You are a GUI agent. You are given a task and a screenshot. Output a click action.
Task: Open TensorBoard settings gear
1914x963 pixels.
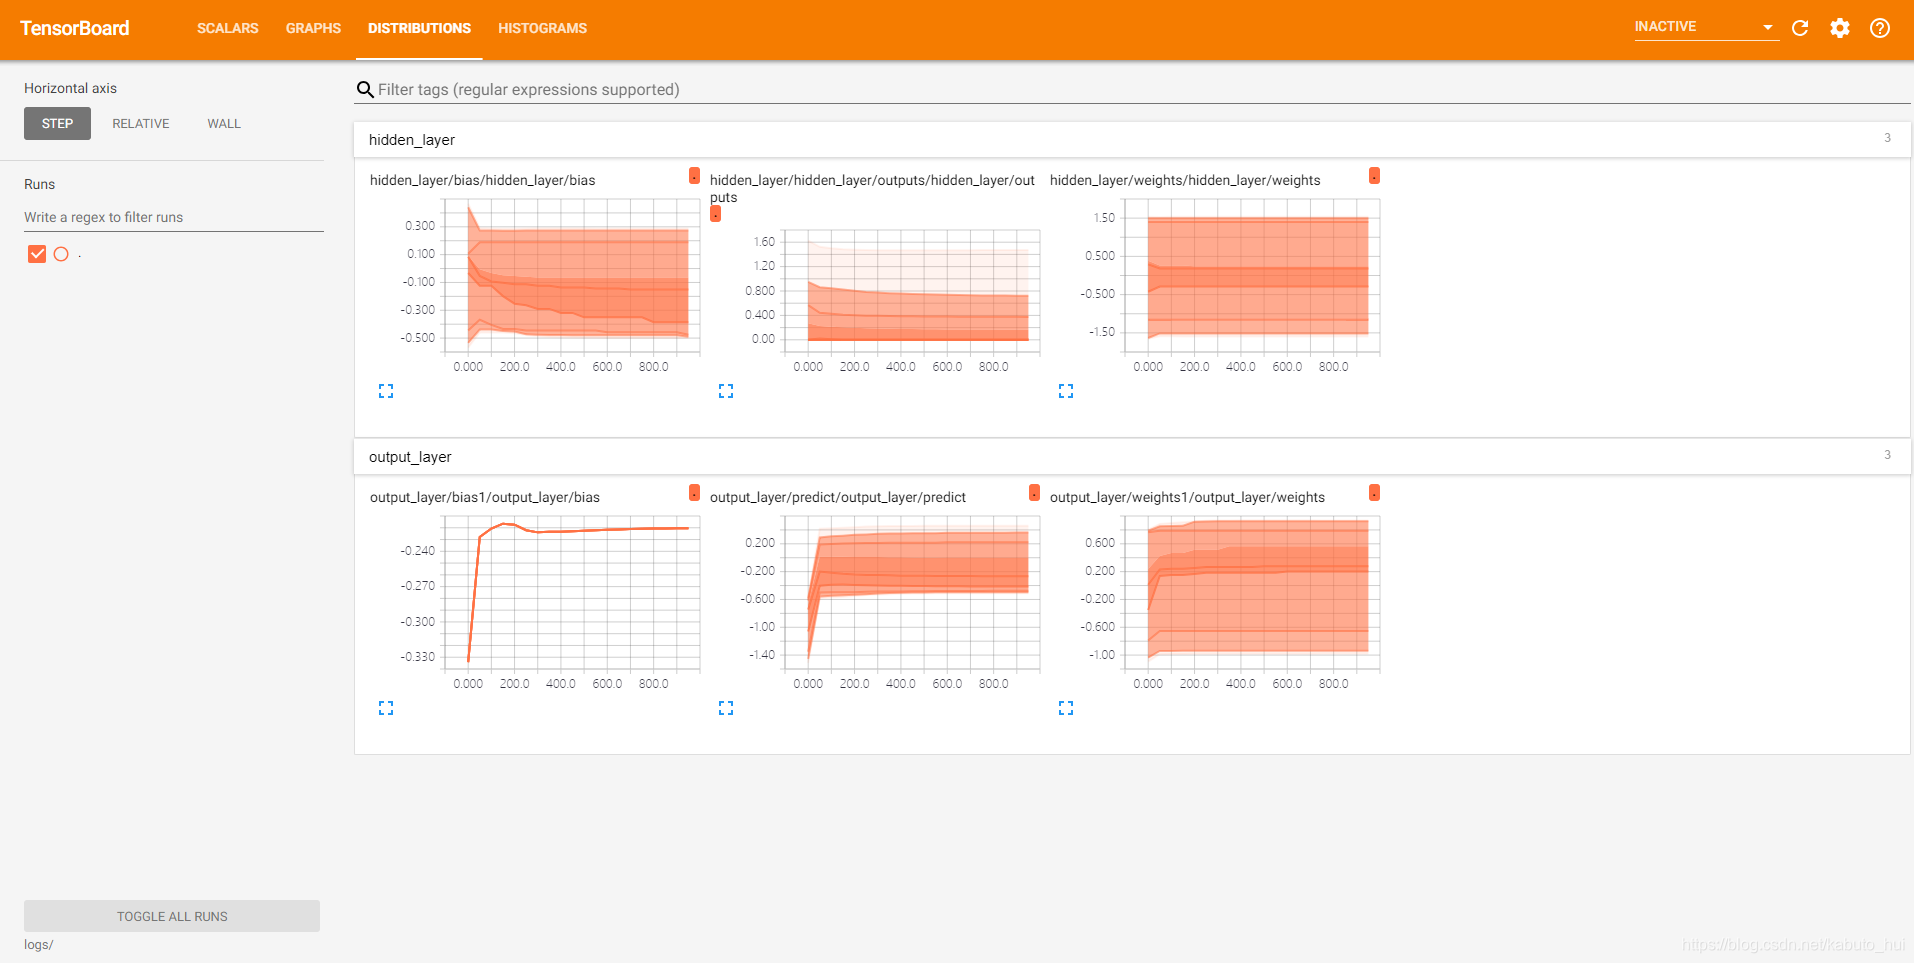click(1840, 28)
